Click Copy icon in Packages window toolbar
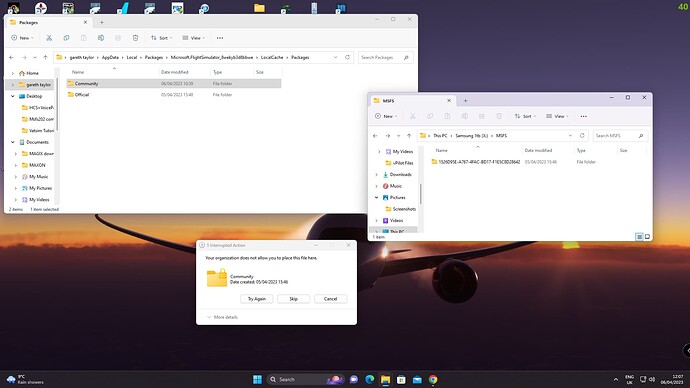Image resolution: width=690 pixels, height=388 pixels. point(66,38)
